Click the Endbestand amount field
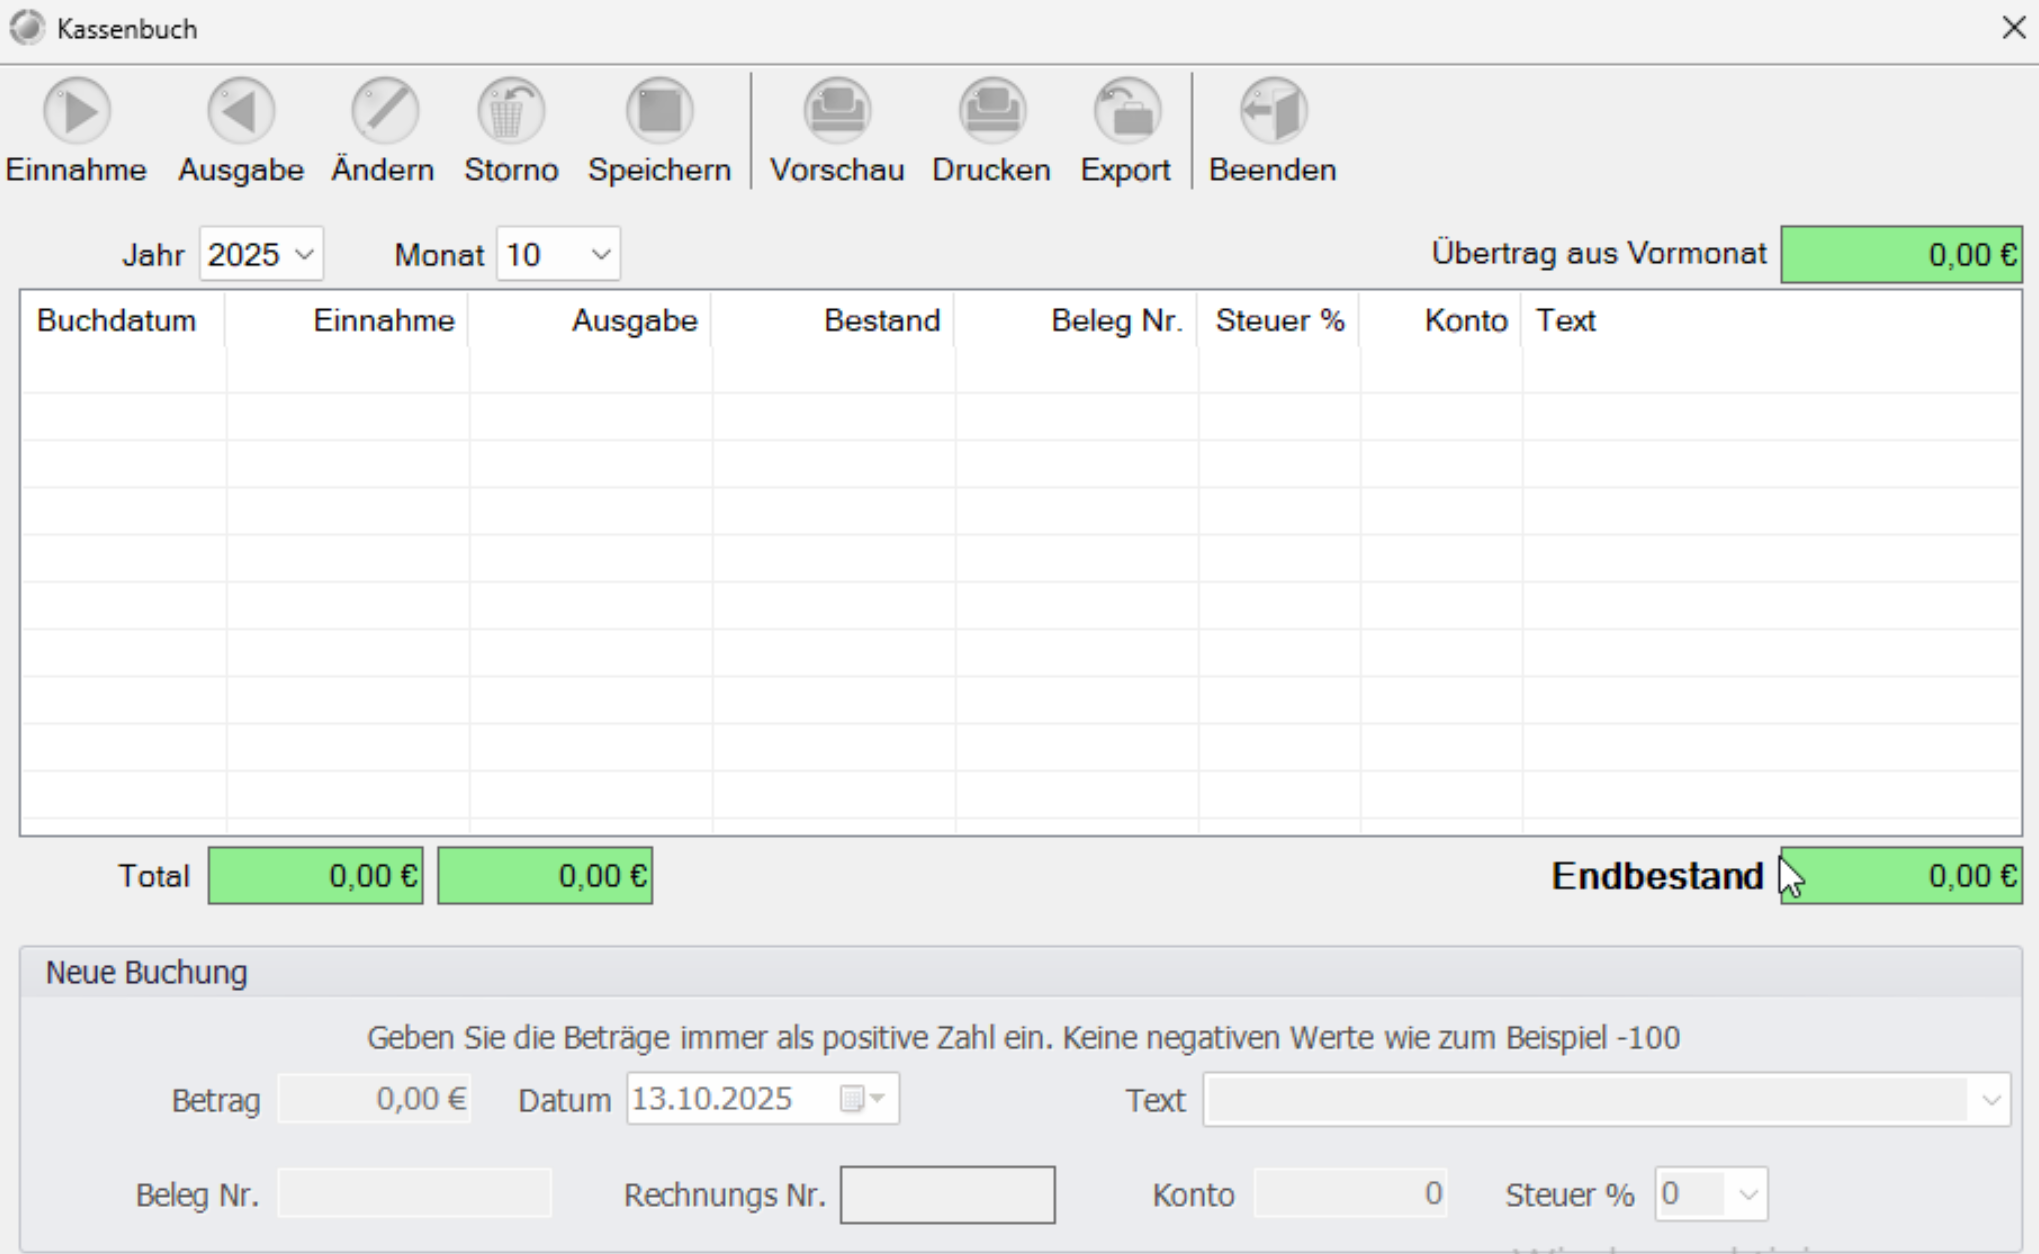 [x=1901, y=876]
